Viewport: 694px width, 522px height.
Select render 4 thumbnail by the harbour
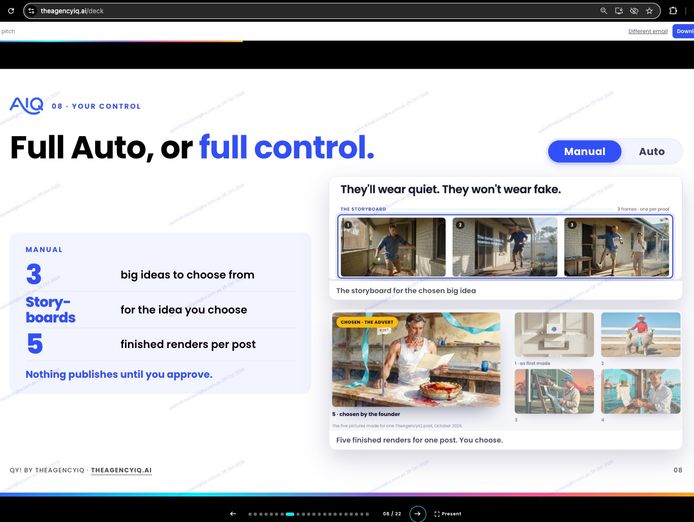tap(640, 391)
